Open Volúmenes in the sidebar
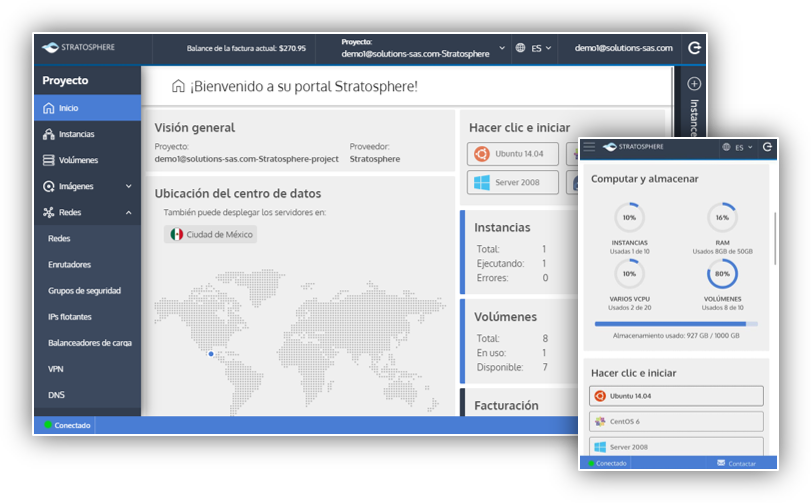811x503 pixels. 87,160
